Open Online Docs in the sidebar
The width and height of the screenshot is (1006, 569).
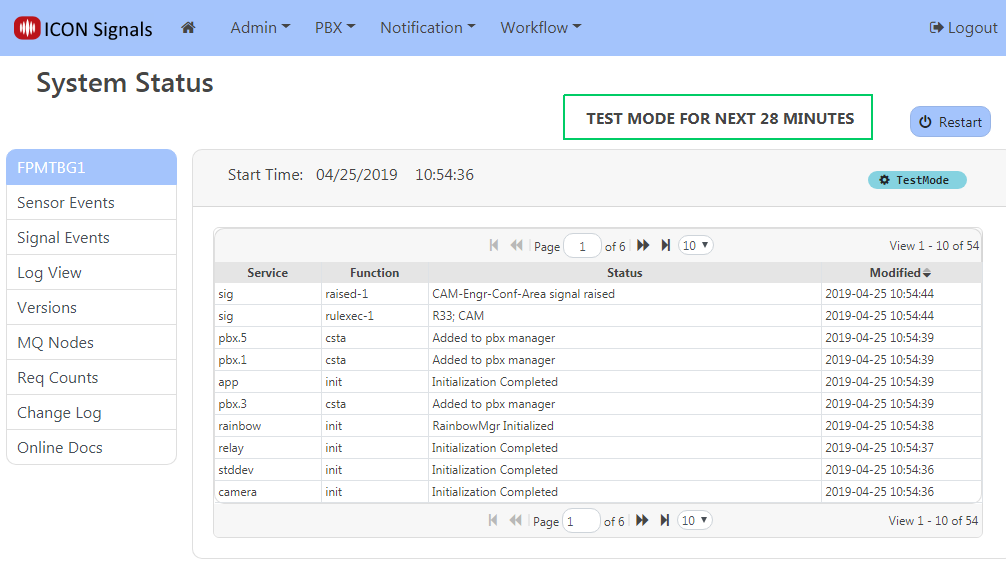[91, 447]
